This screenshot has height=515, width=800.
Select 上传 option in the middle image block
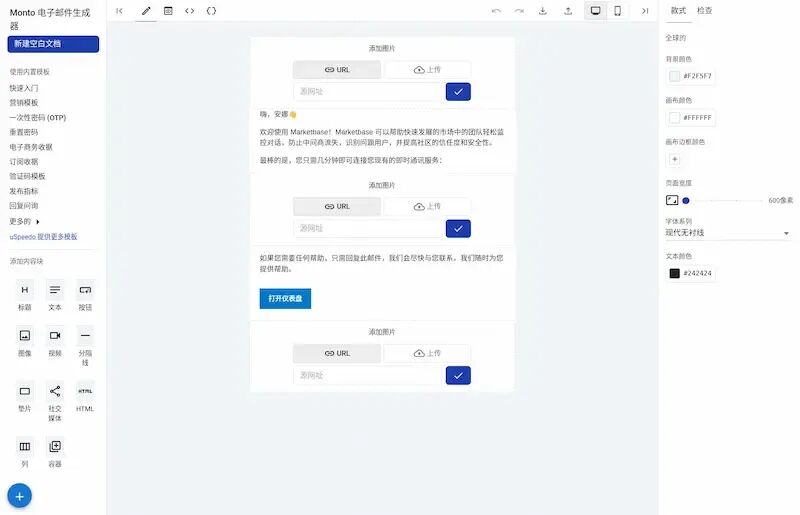pos(427,207)
